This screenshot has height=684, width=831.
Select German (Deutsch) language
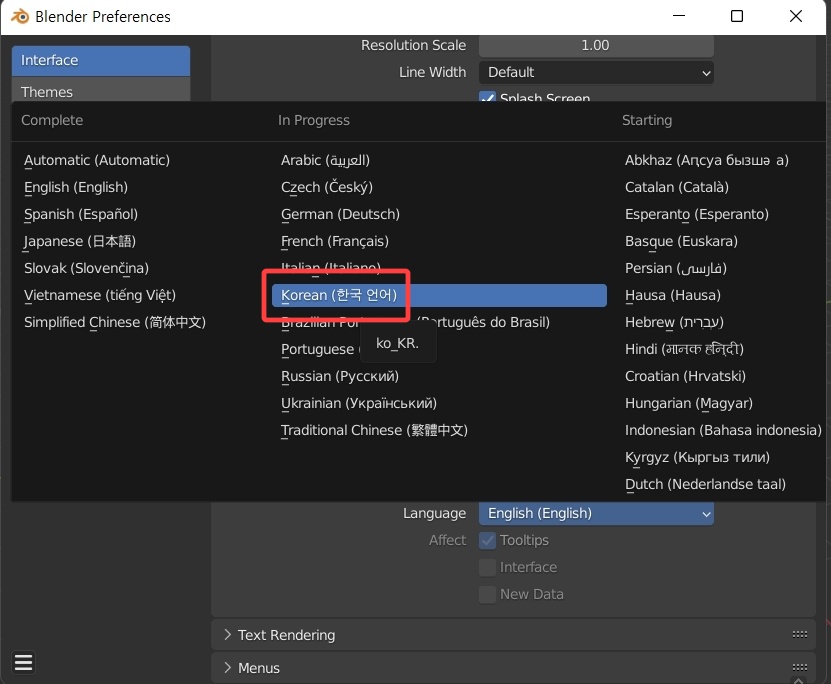coord(340,214)
